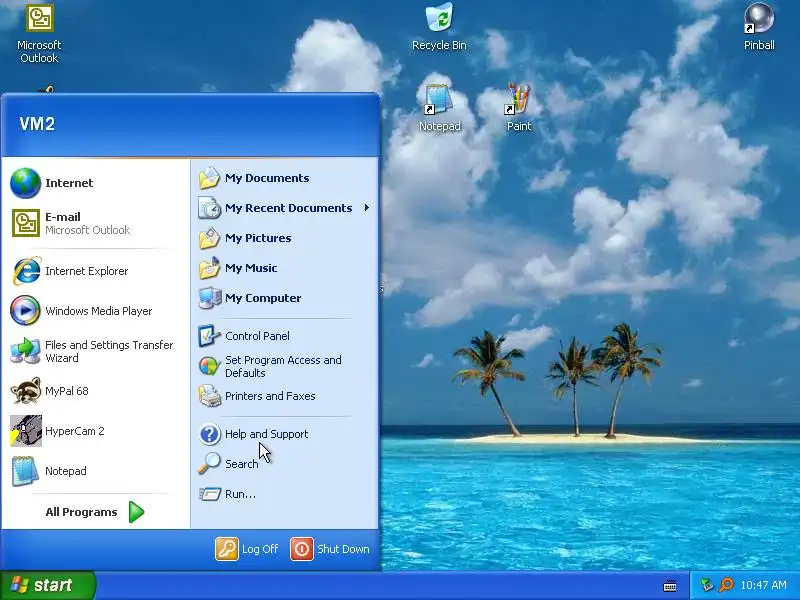Expand the My Recent Documents submenu arrow

[x=367, y=208]
